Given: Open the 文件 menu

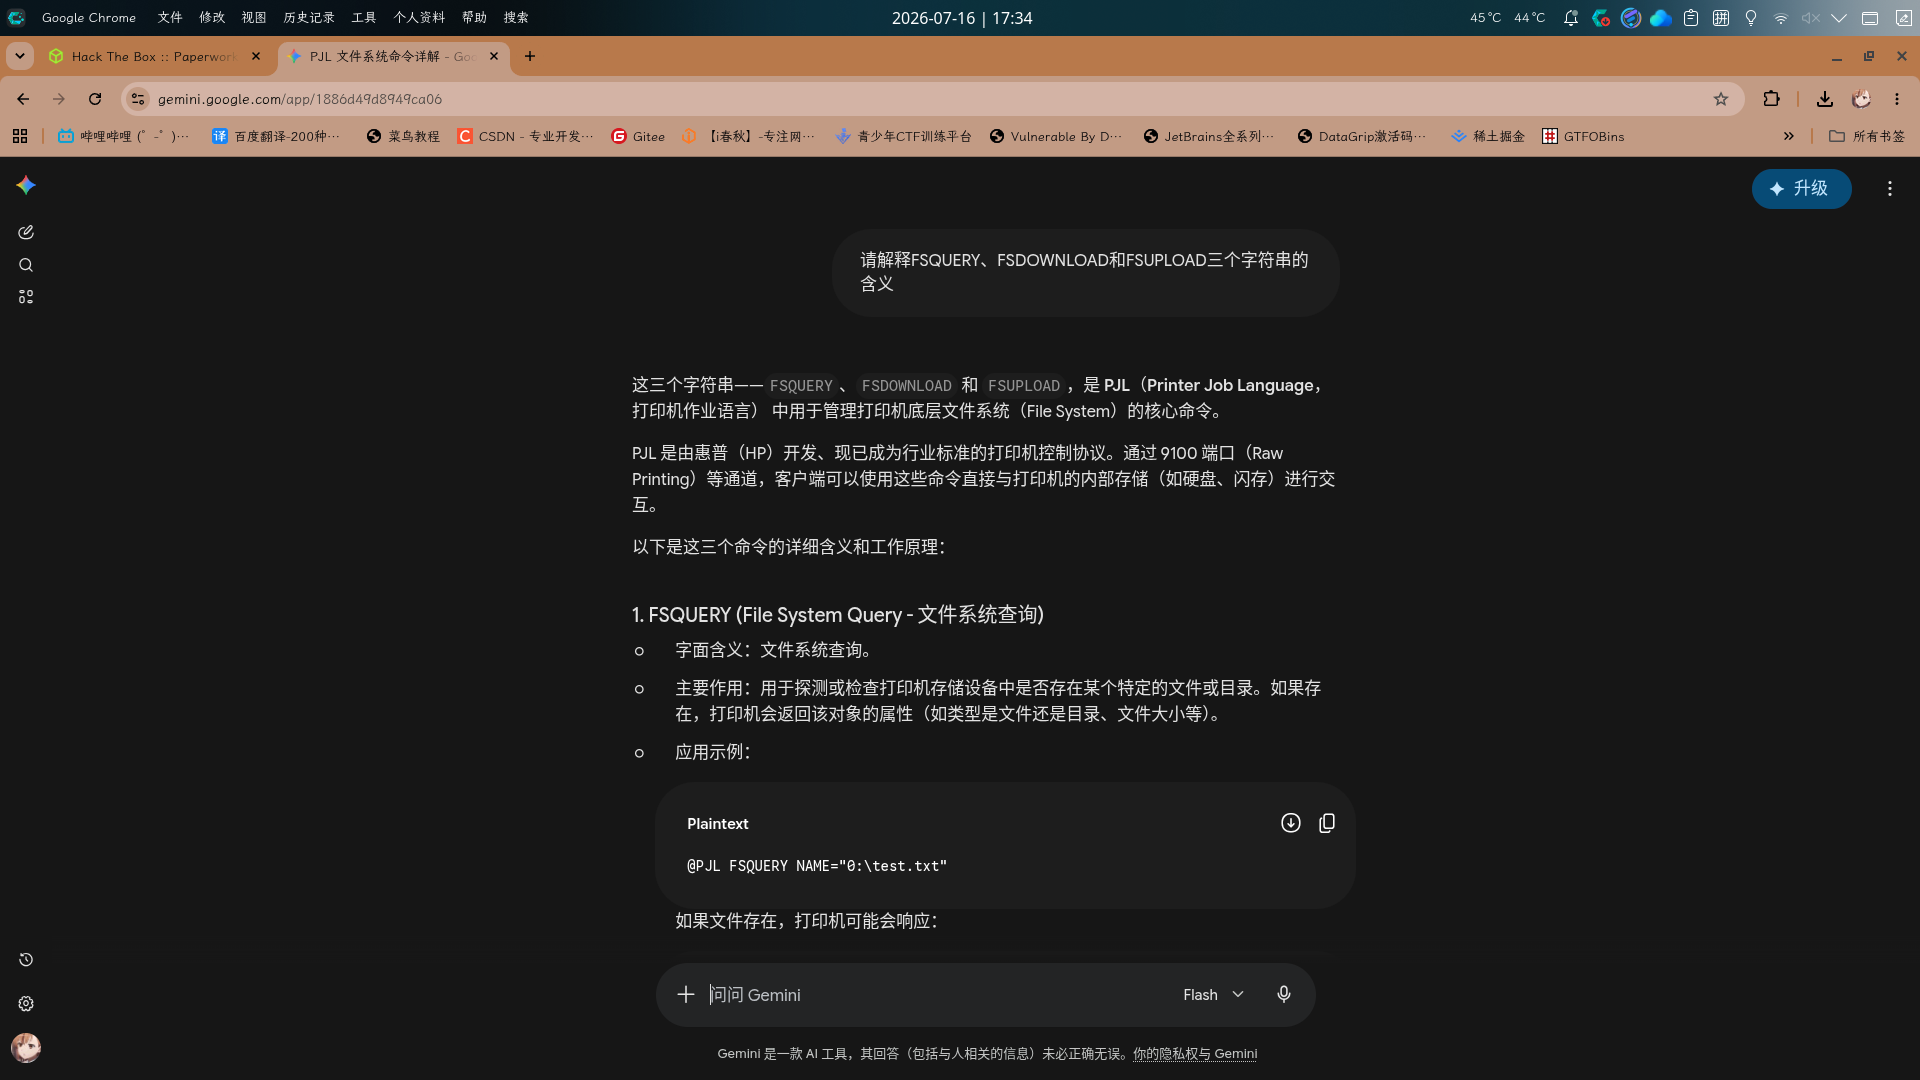Looking at the screenshot, I should click(170, 18).
